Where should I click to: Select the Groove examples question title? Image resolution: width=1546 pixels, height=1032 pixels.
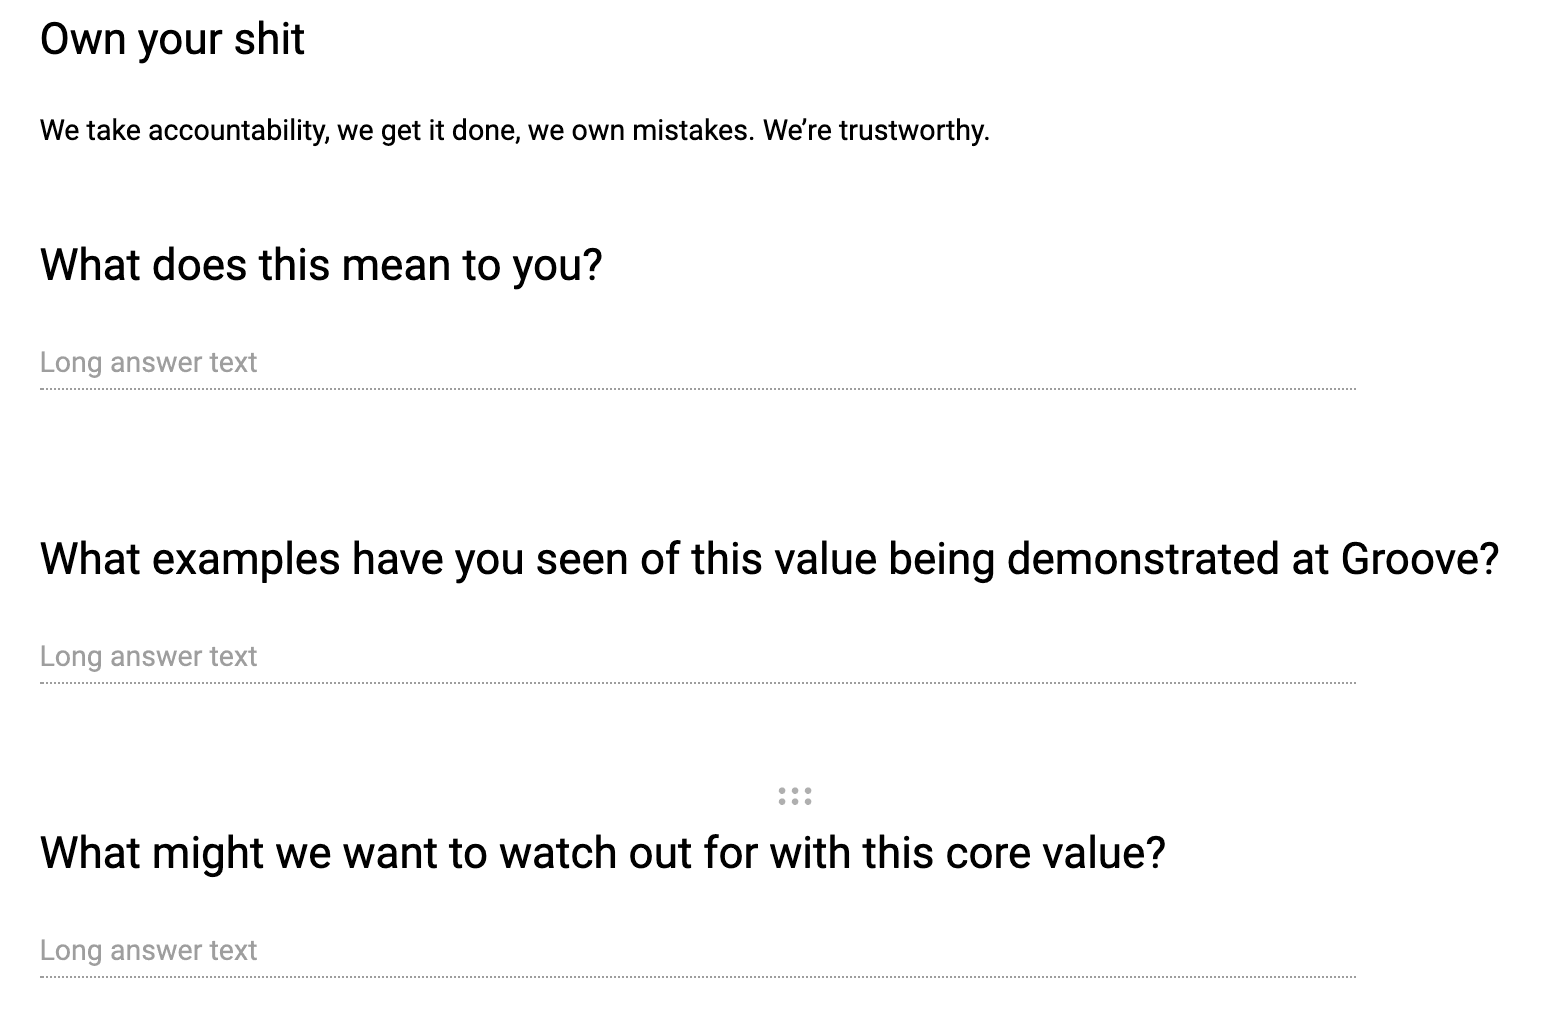pos(769,559)
